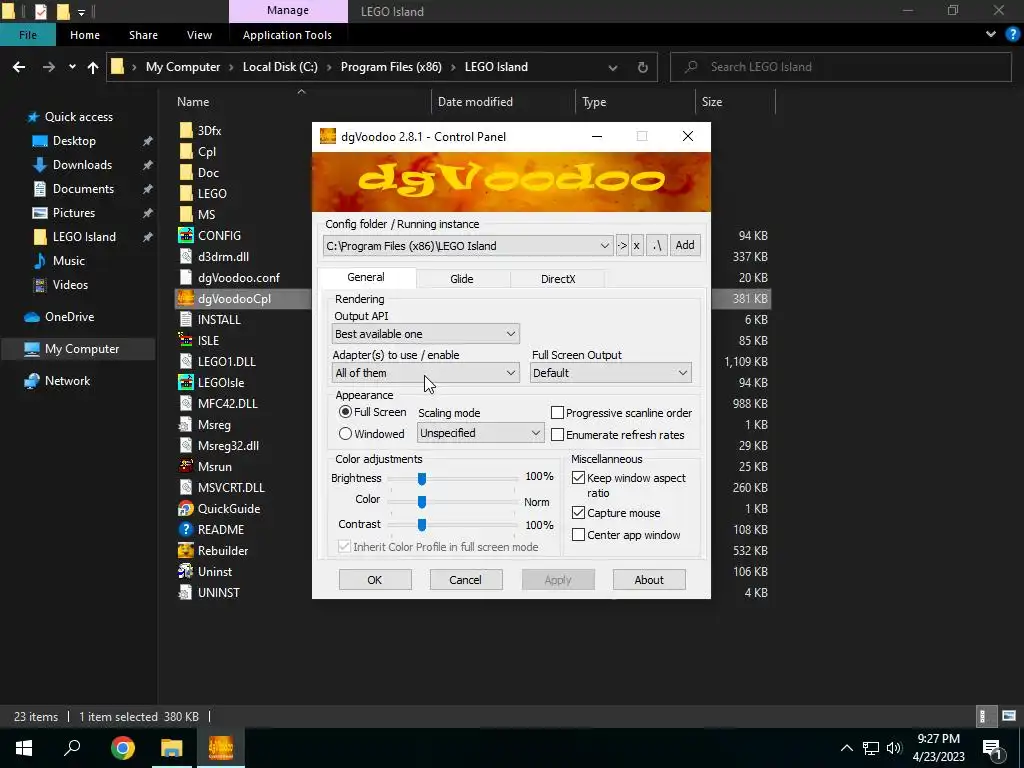This screenshot has width=1024, height=768.
Task: Expand the Config folder path dropdown
Action: click(604, 246)
